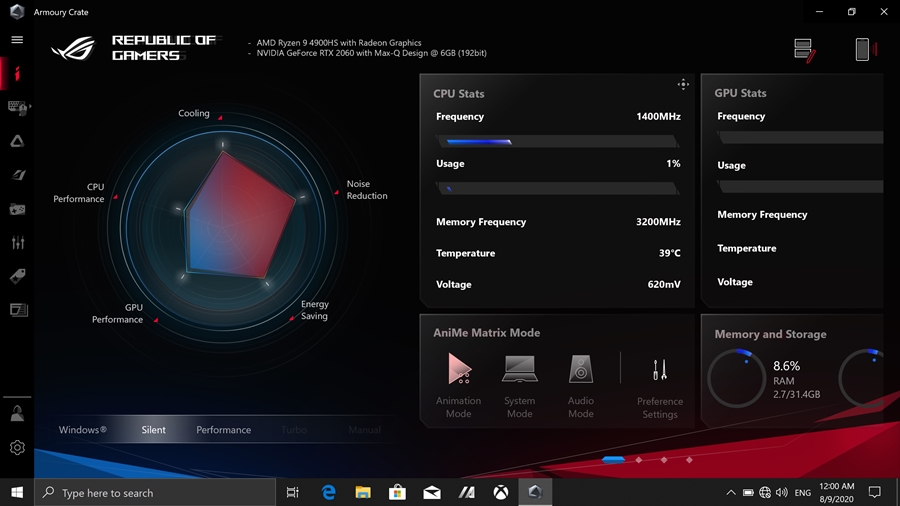
Task: Click the CPU Frequency progress bar
Action: pyautogui.click(x=558, y=141)
